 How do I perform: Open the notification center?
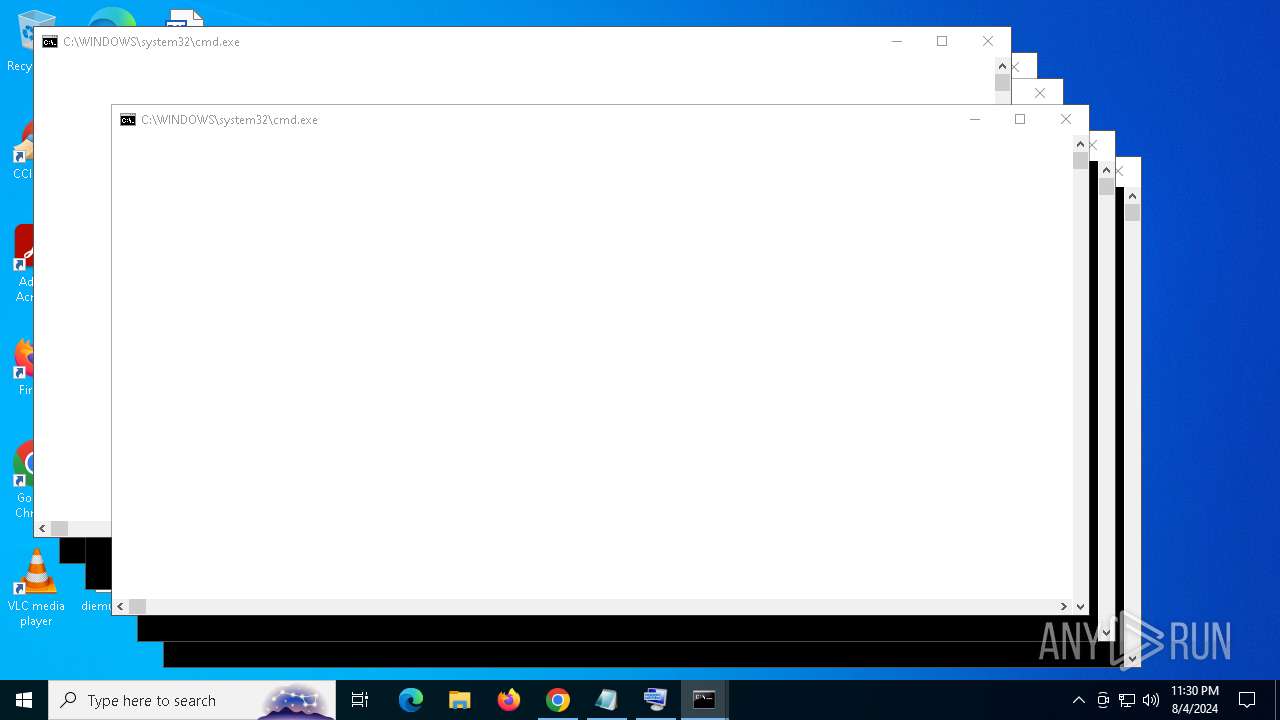click(1247, 700)
